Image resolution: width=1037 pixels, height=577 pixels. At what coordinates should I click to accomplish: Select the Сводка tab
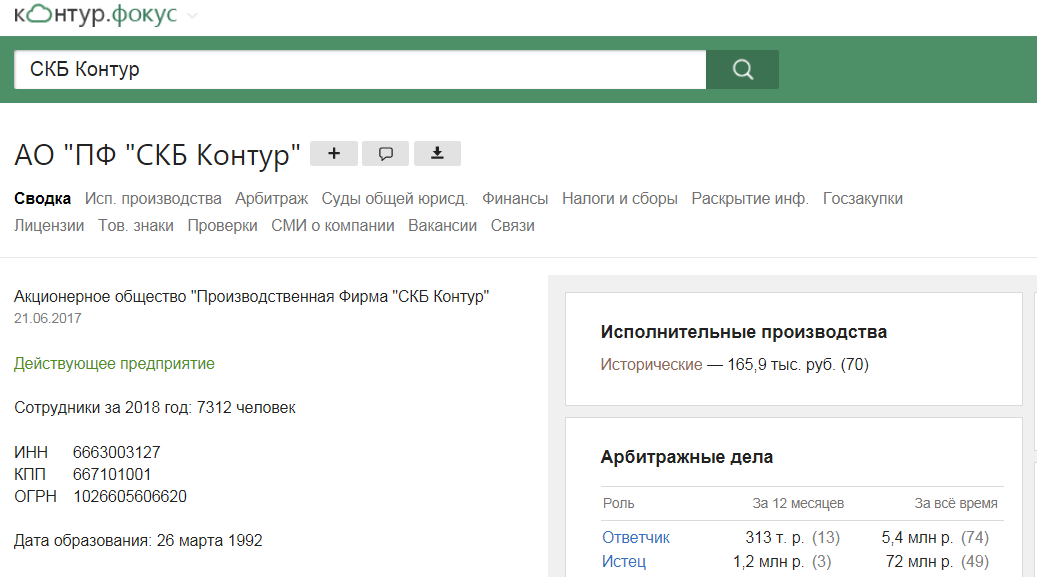click(42, 199)
